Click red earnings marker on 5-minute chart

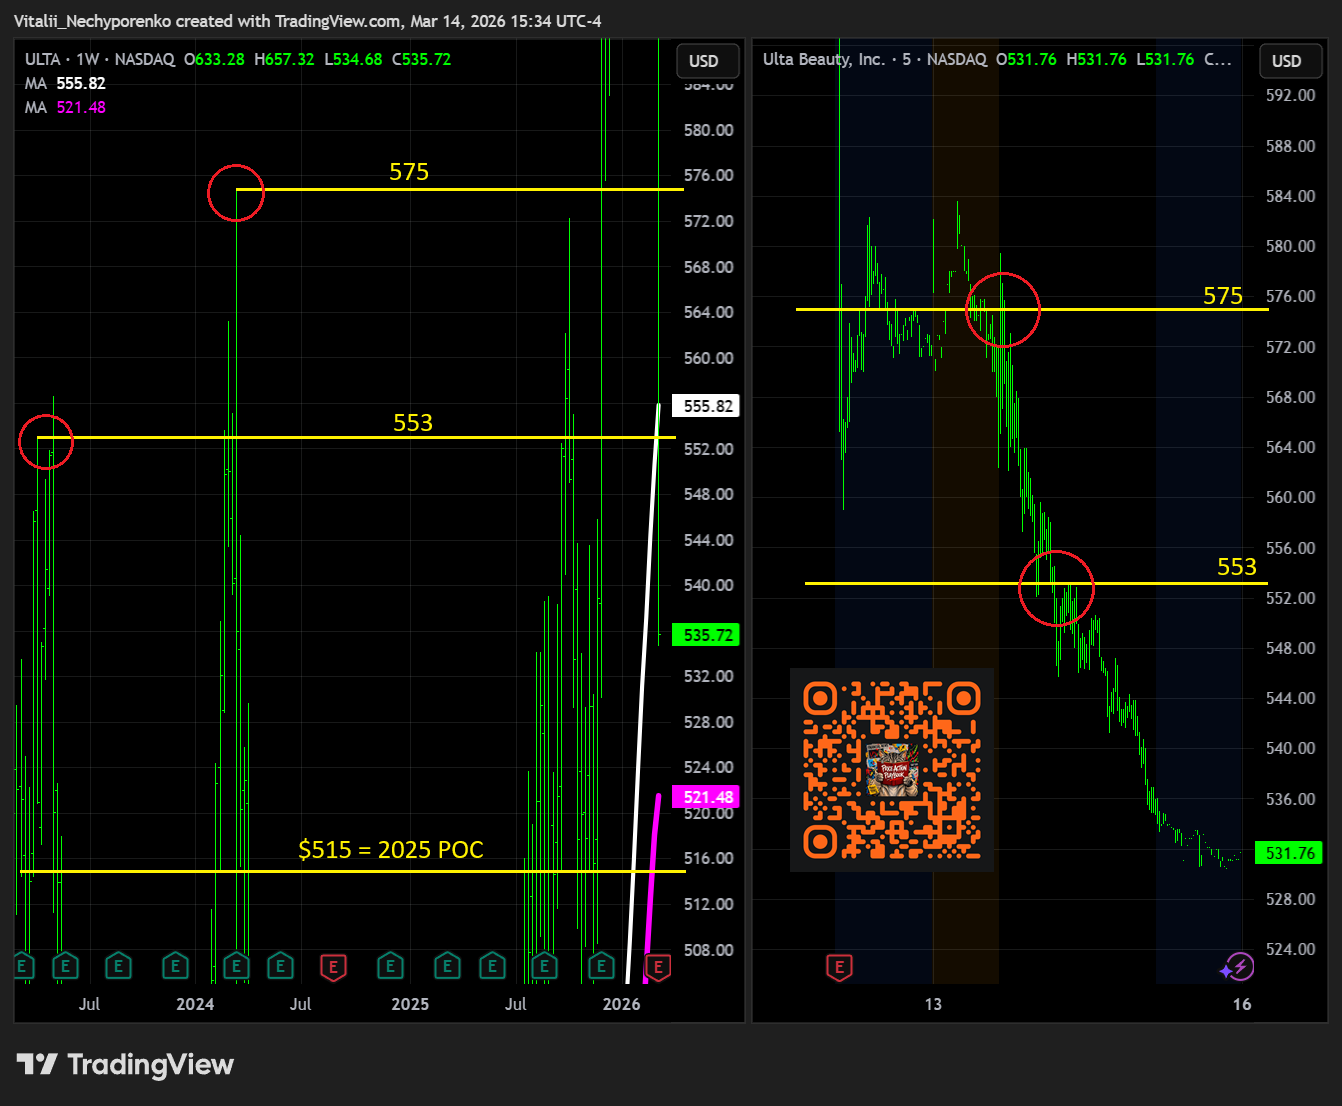tap(839, 967)
